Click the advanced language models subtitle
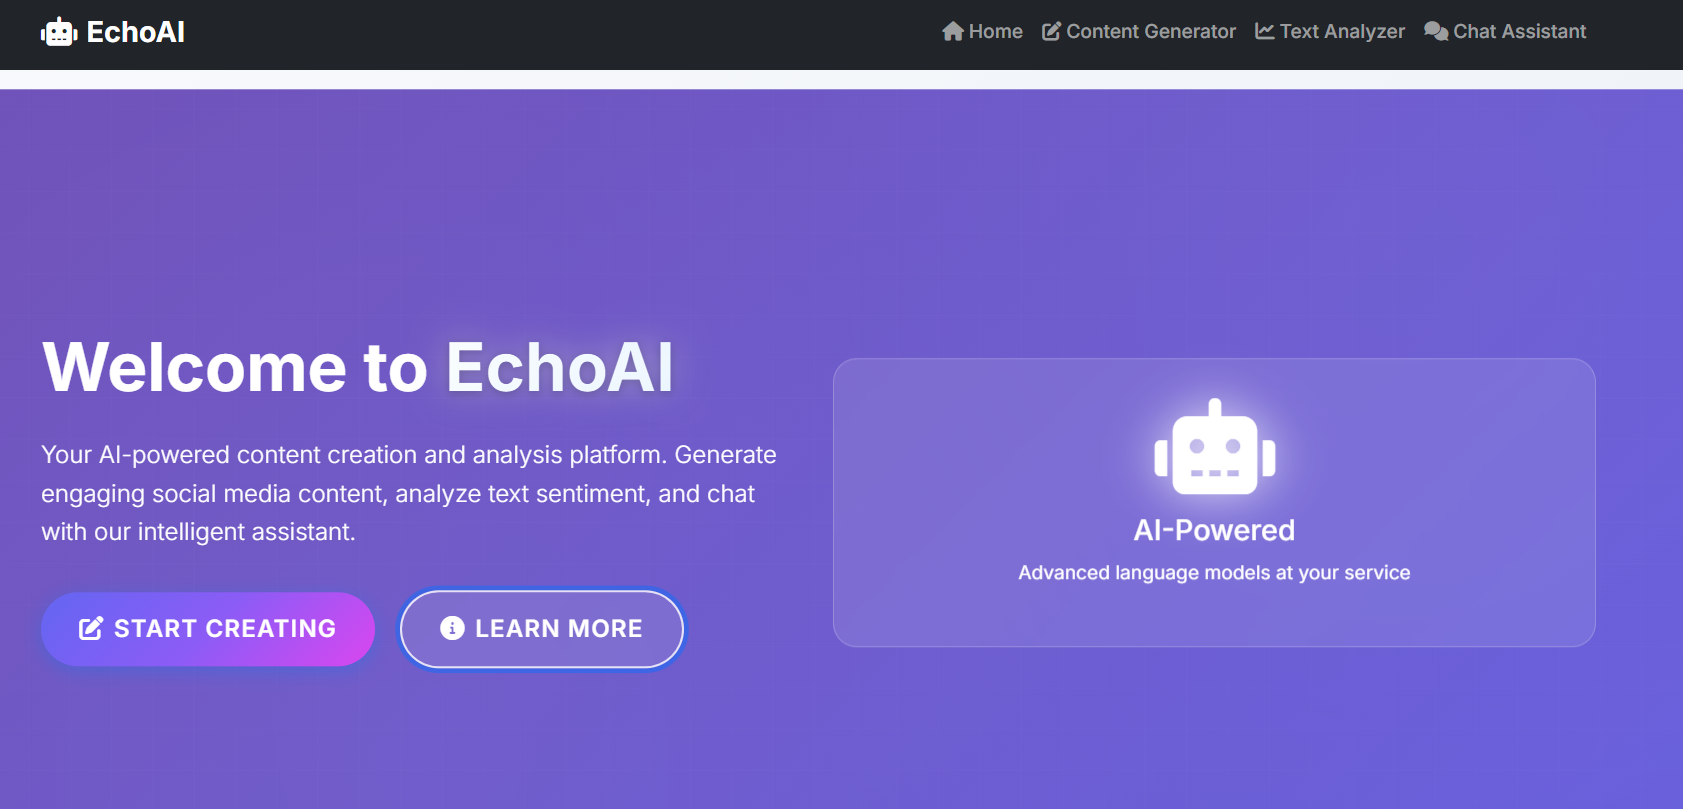 [x=1214, y=572]
